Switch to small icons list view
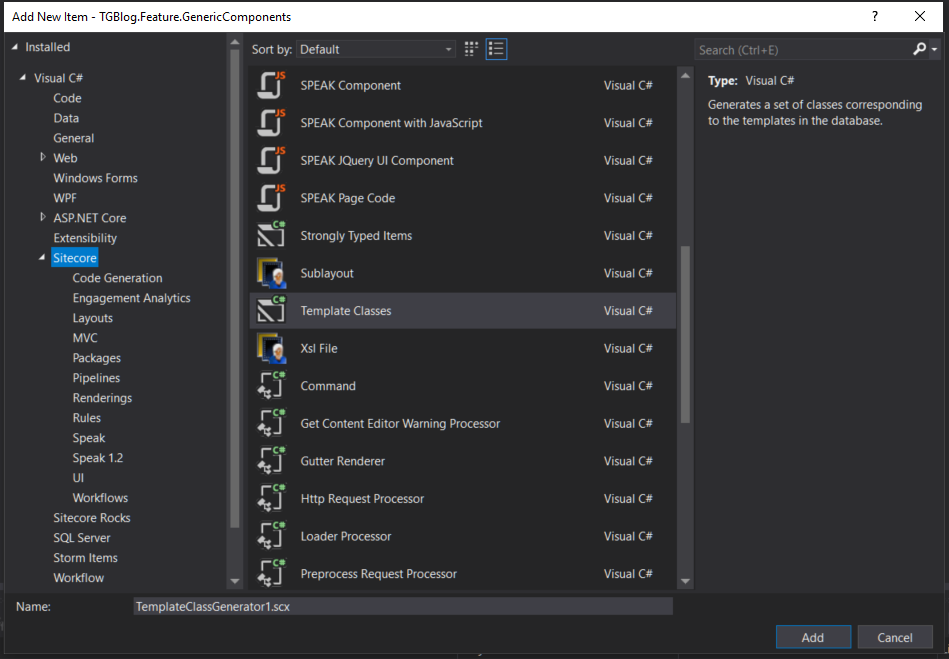Screen dimensions: 949x659 coord(496,49)
